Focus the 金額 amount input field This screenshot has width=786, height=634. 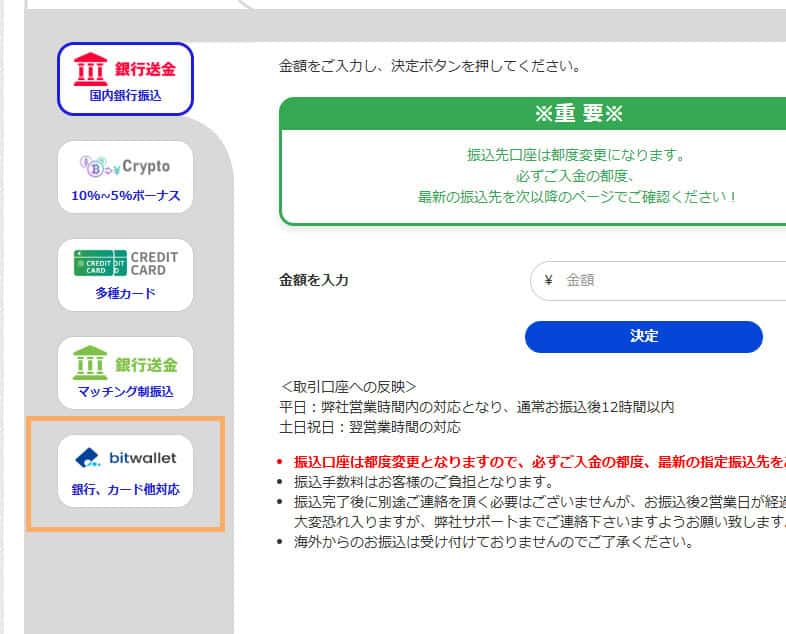(658, 281)
